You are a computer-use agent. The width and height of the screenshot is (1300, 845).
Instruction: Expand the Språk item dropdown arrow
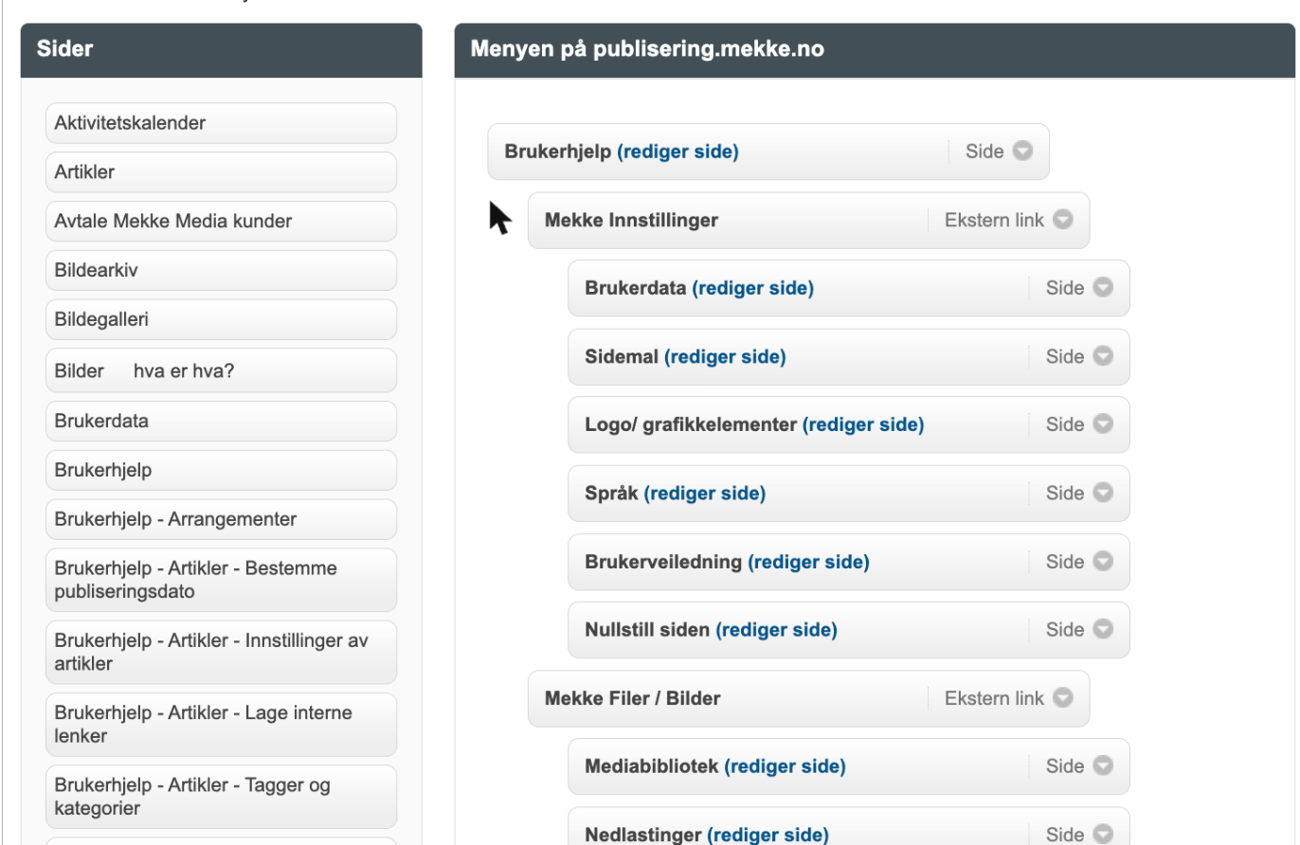coord(1102,493)
